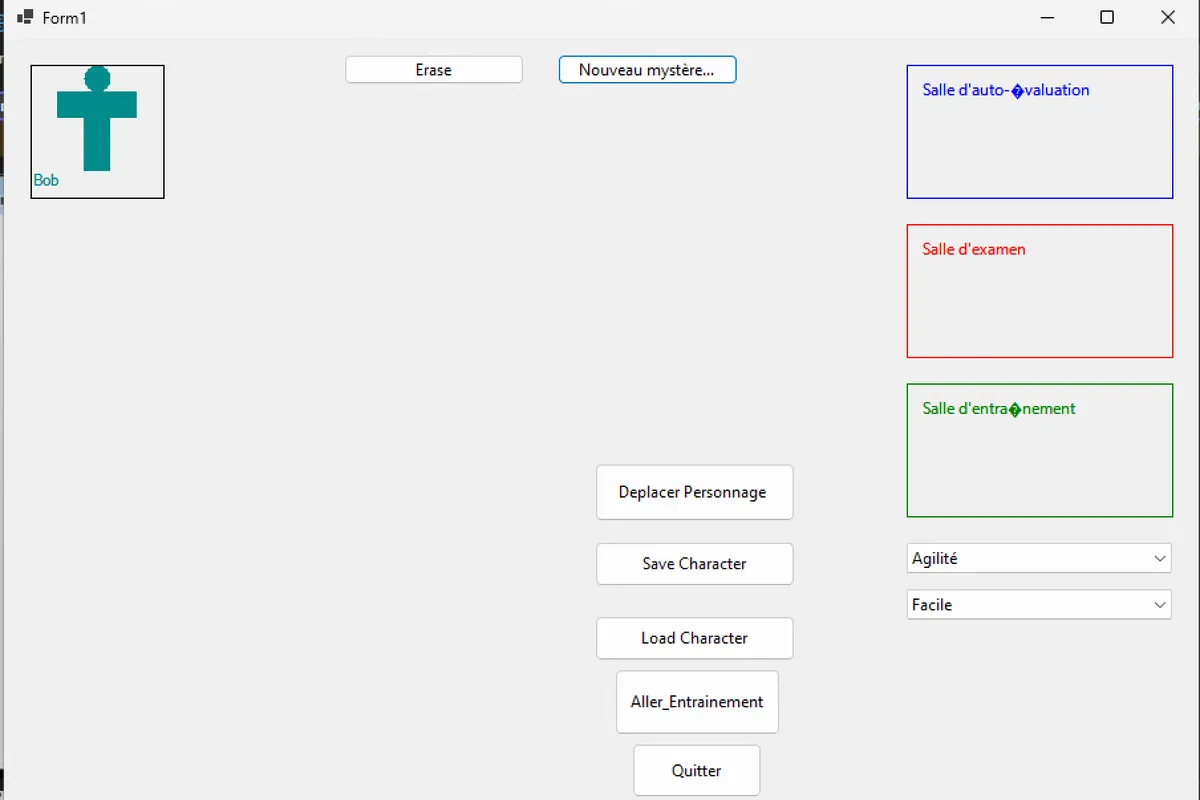Click the blue Salle d'auto-évaluation room box
1200x800 pixels.
(1040, 132)
